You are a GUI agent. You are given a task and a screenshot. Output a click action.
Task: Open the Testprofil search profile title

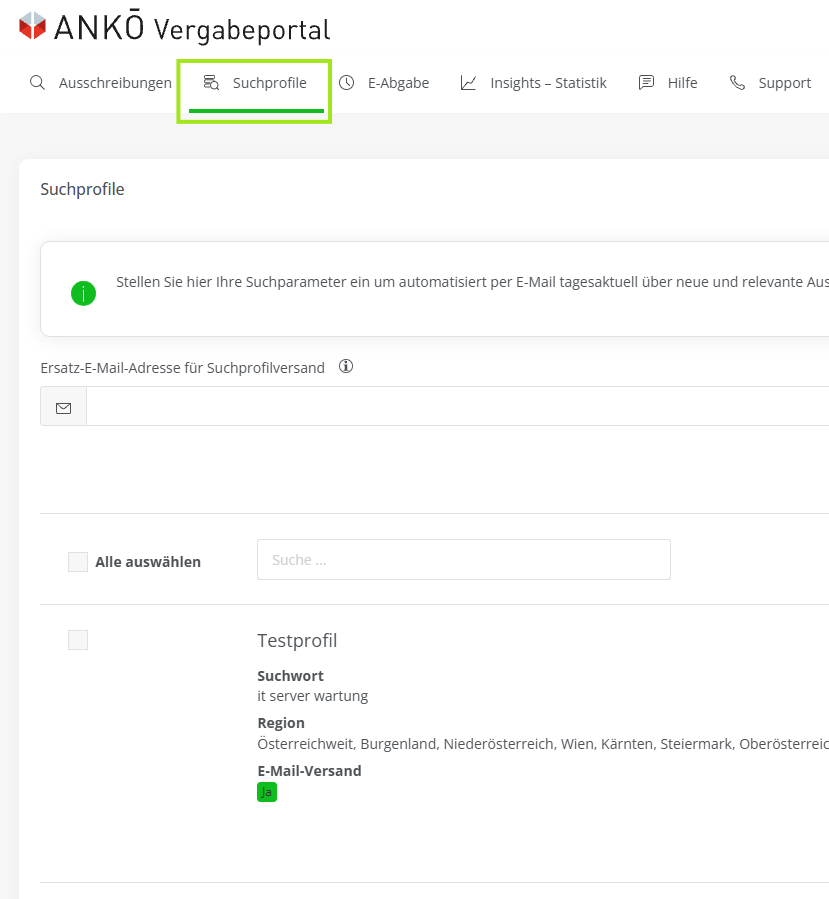point(297,640)
